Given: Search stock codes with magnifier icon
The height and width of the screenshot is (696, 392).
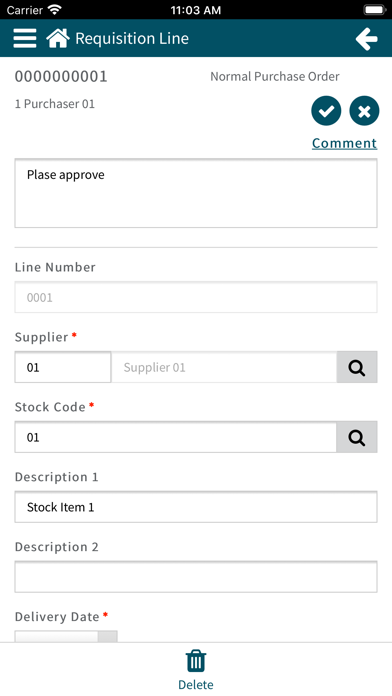Looking at the screenshot, I should pyautogui.click(x=357, y=437).
